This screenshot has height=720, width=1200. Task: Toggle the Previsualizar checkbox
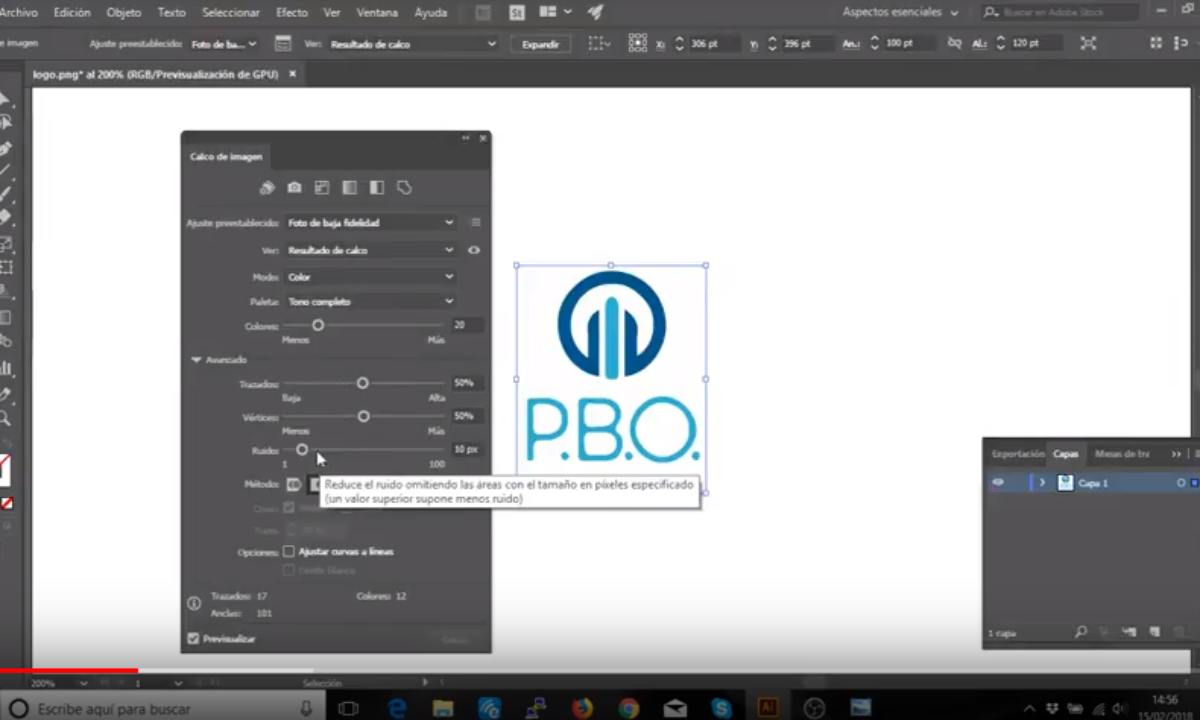(193, 638)
